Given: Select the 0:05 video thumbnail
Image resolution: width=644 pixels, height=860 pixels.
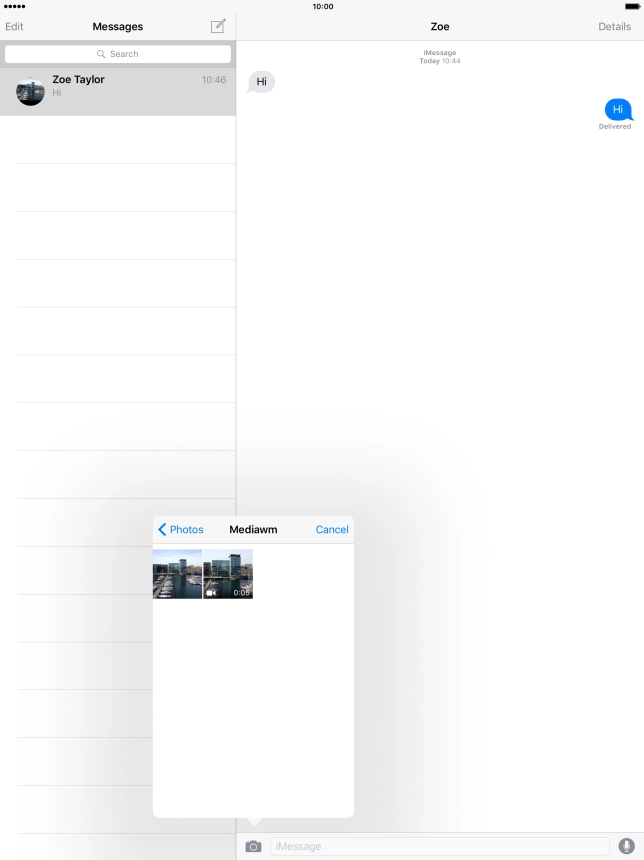Looking at the screenshot, I should tap(228, 574).
